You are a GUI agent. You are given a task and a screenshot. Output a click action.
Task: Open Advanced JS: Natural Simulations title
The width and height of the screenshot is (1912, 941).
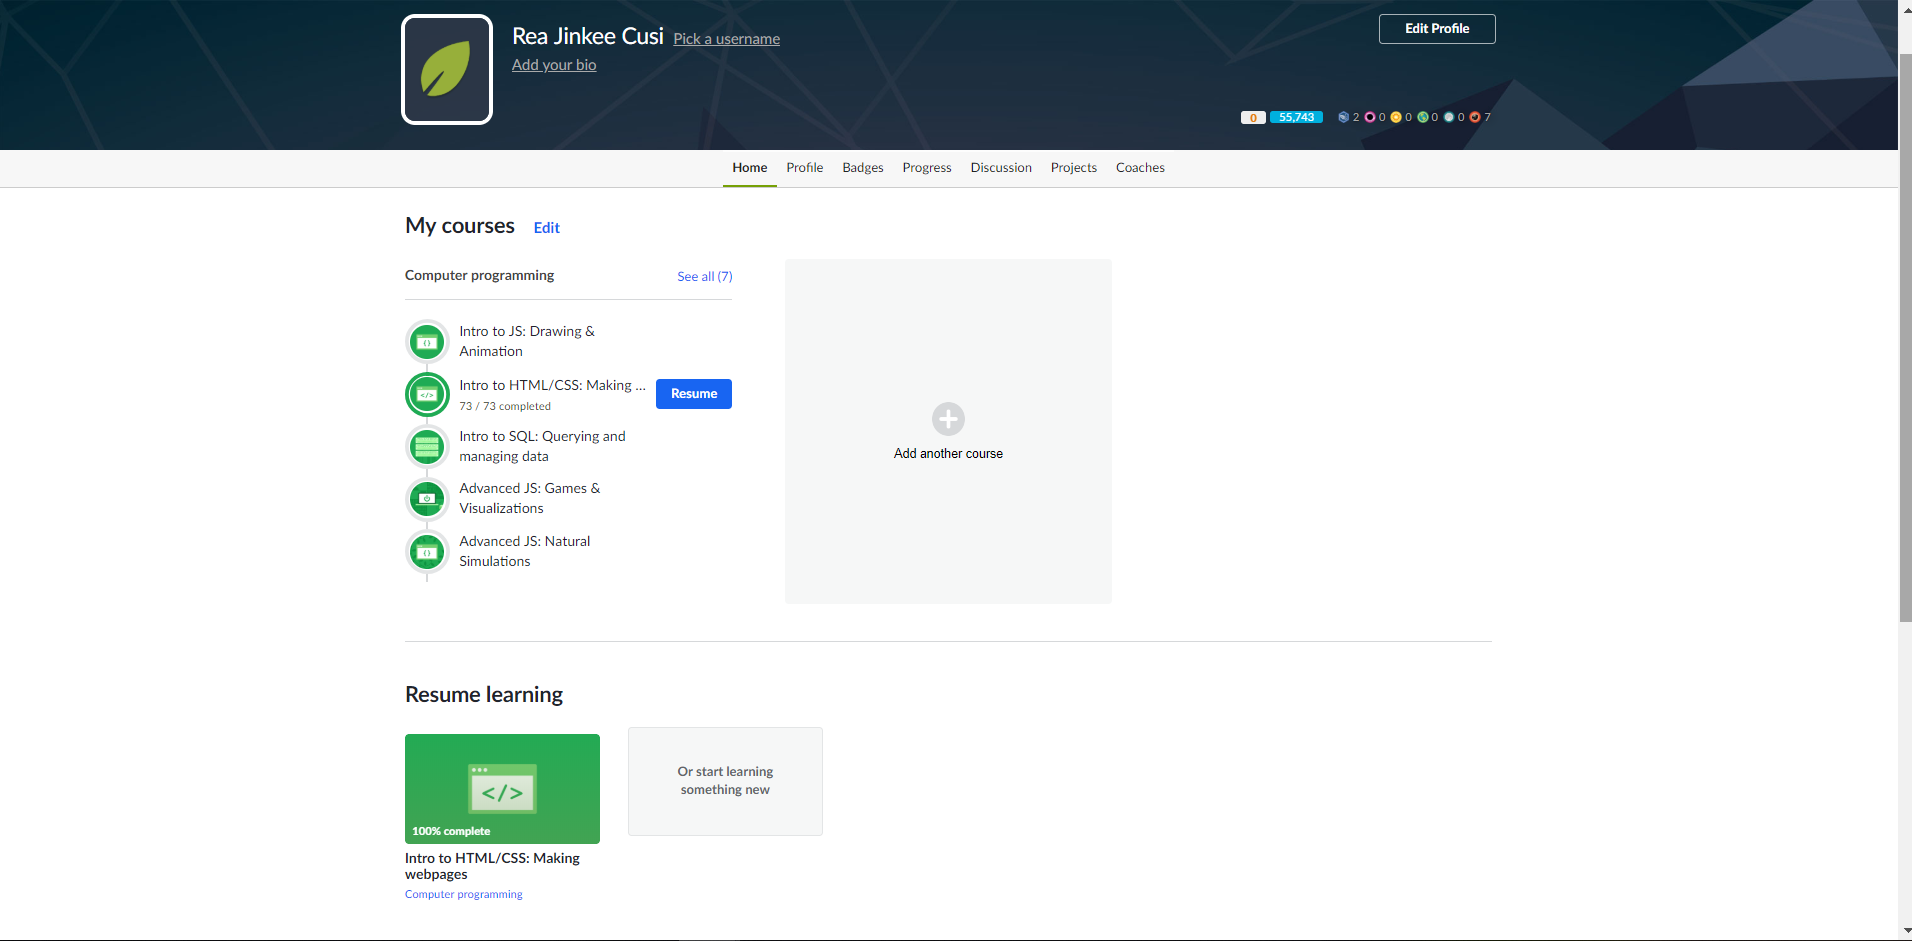click(x=525, y=551)
